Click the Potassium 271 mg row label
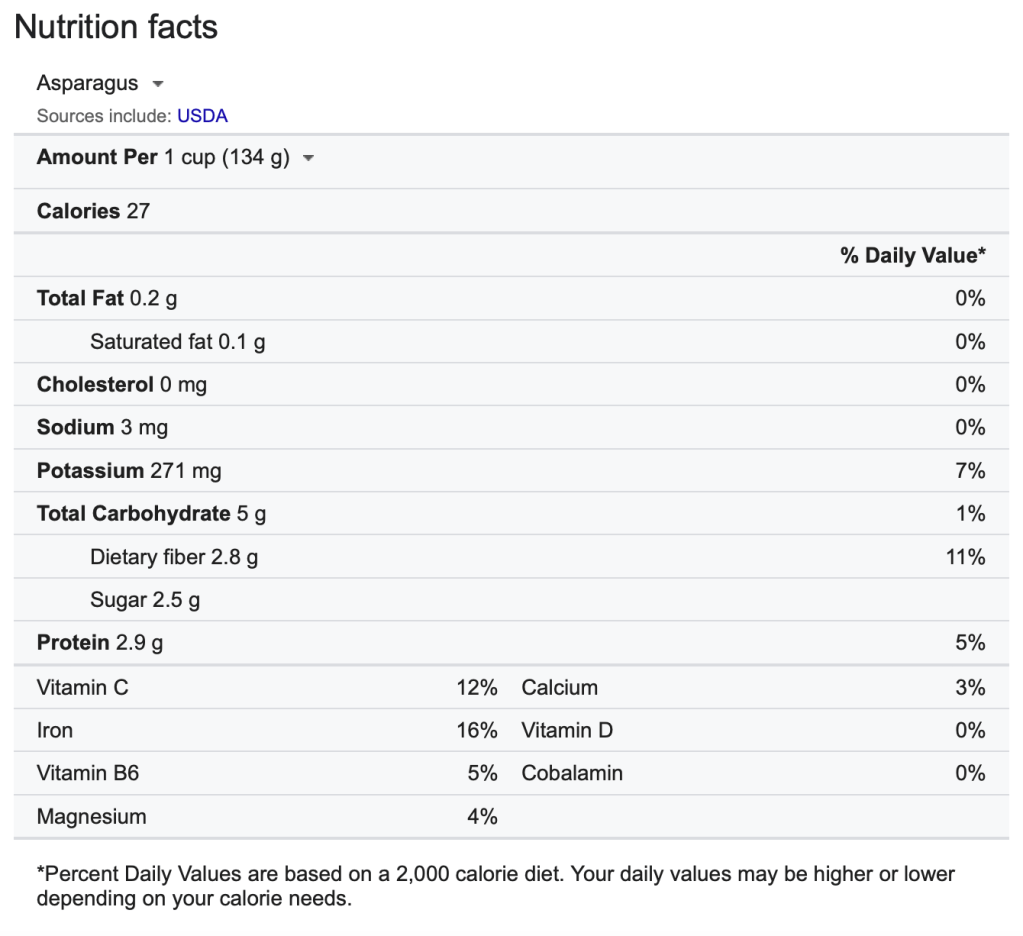Viewport: 1023px width, 936px height. [x=129, y=471]
